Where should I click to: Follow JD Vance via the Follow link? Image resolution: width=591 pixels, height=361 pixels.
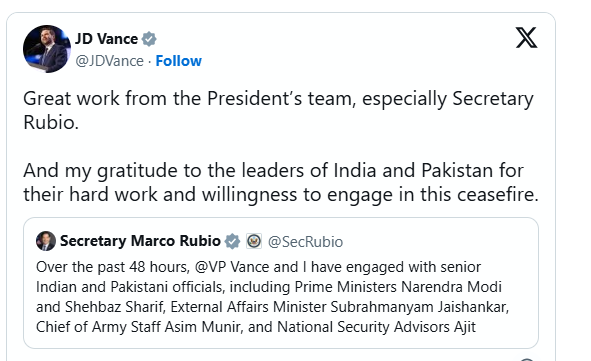click(179, 61)
